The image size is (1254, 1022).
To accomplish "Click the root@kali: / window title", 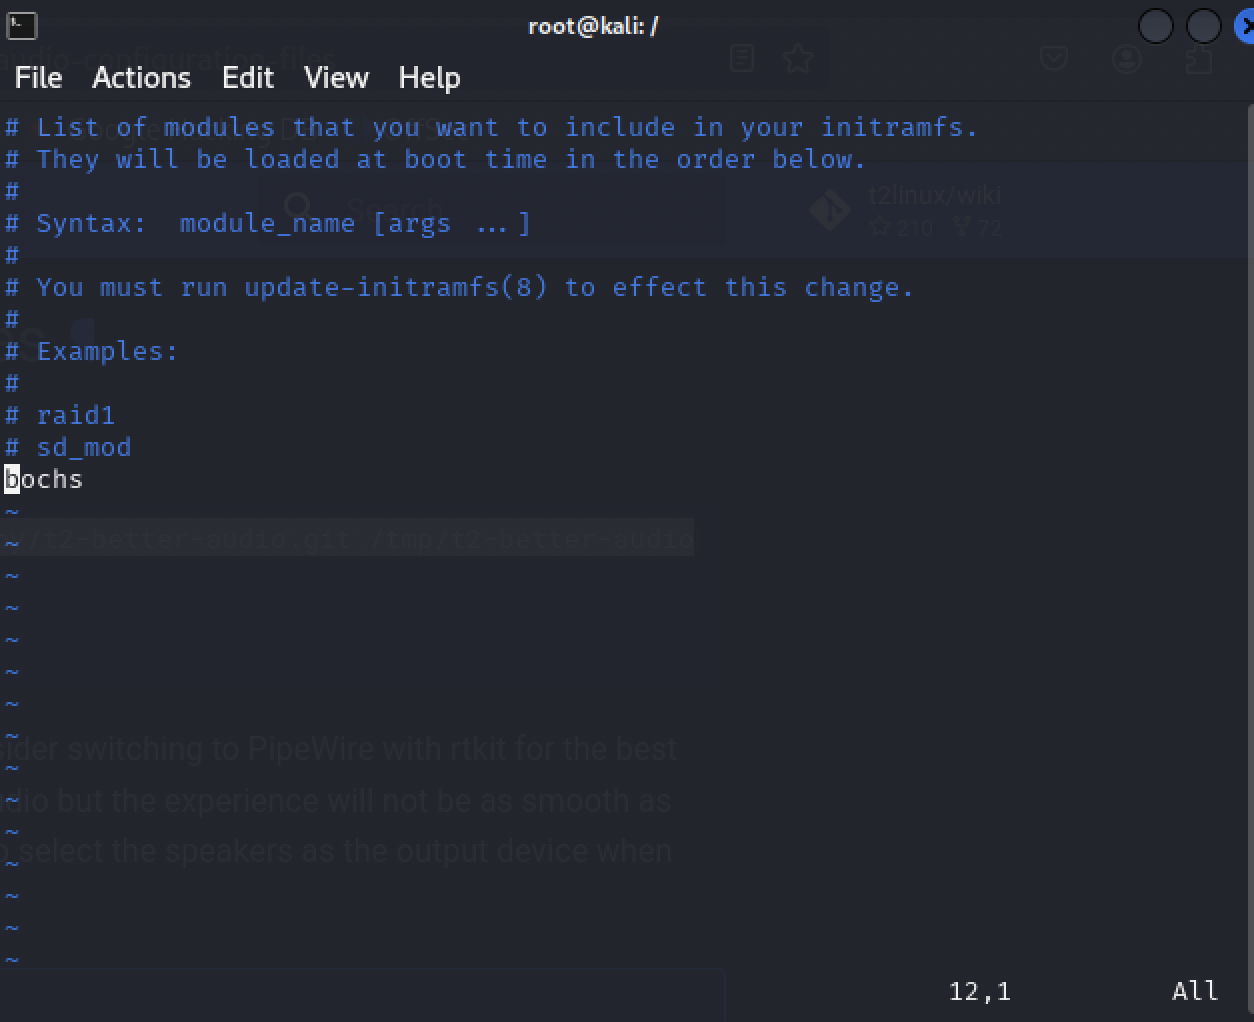I will pos(593,26).
